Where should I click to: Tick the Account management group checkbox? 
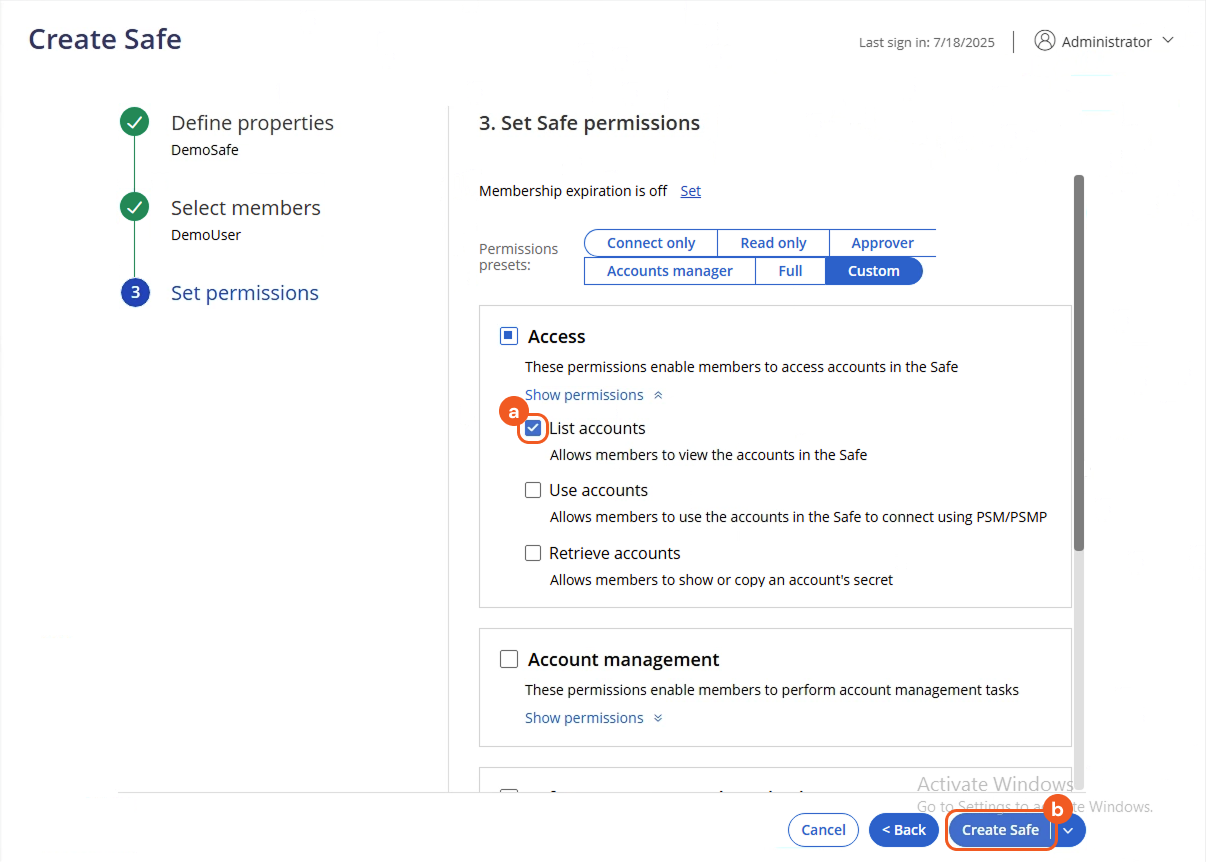[509, 659]
